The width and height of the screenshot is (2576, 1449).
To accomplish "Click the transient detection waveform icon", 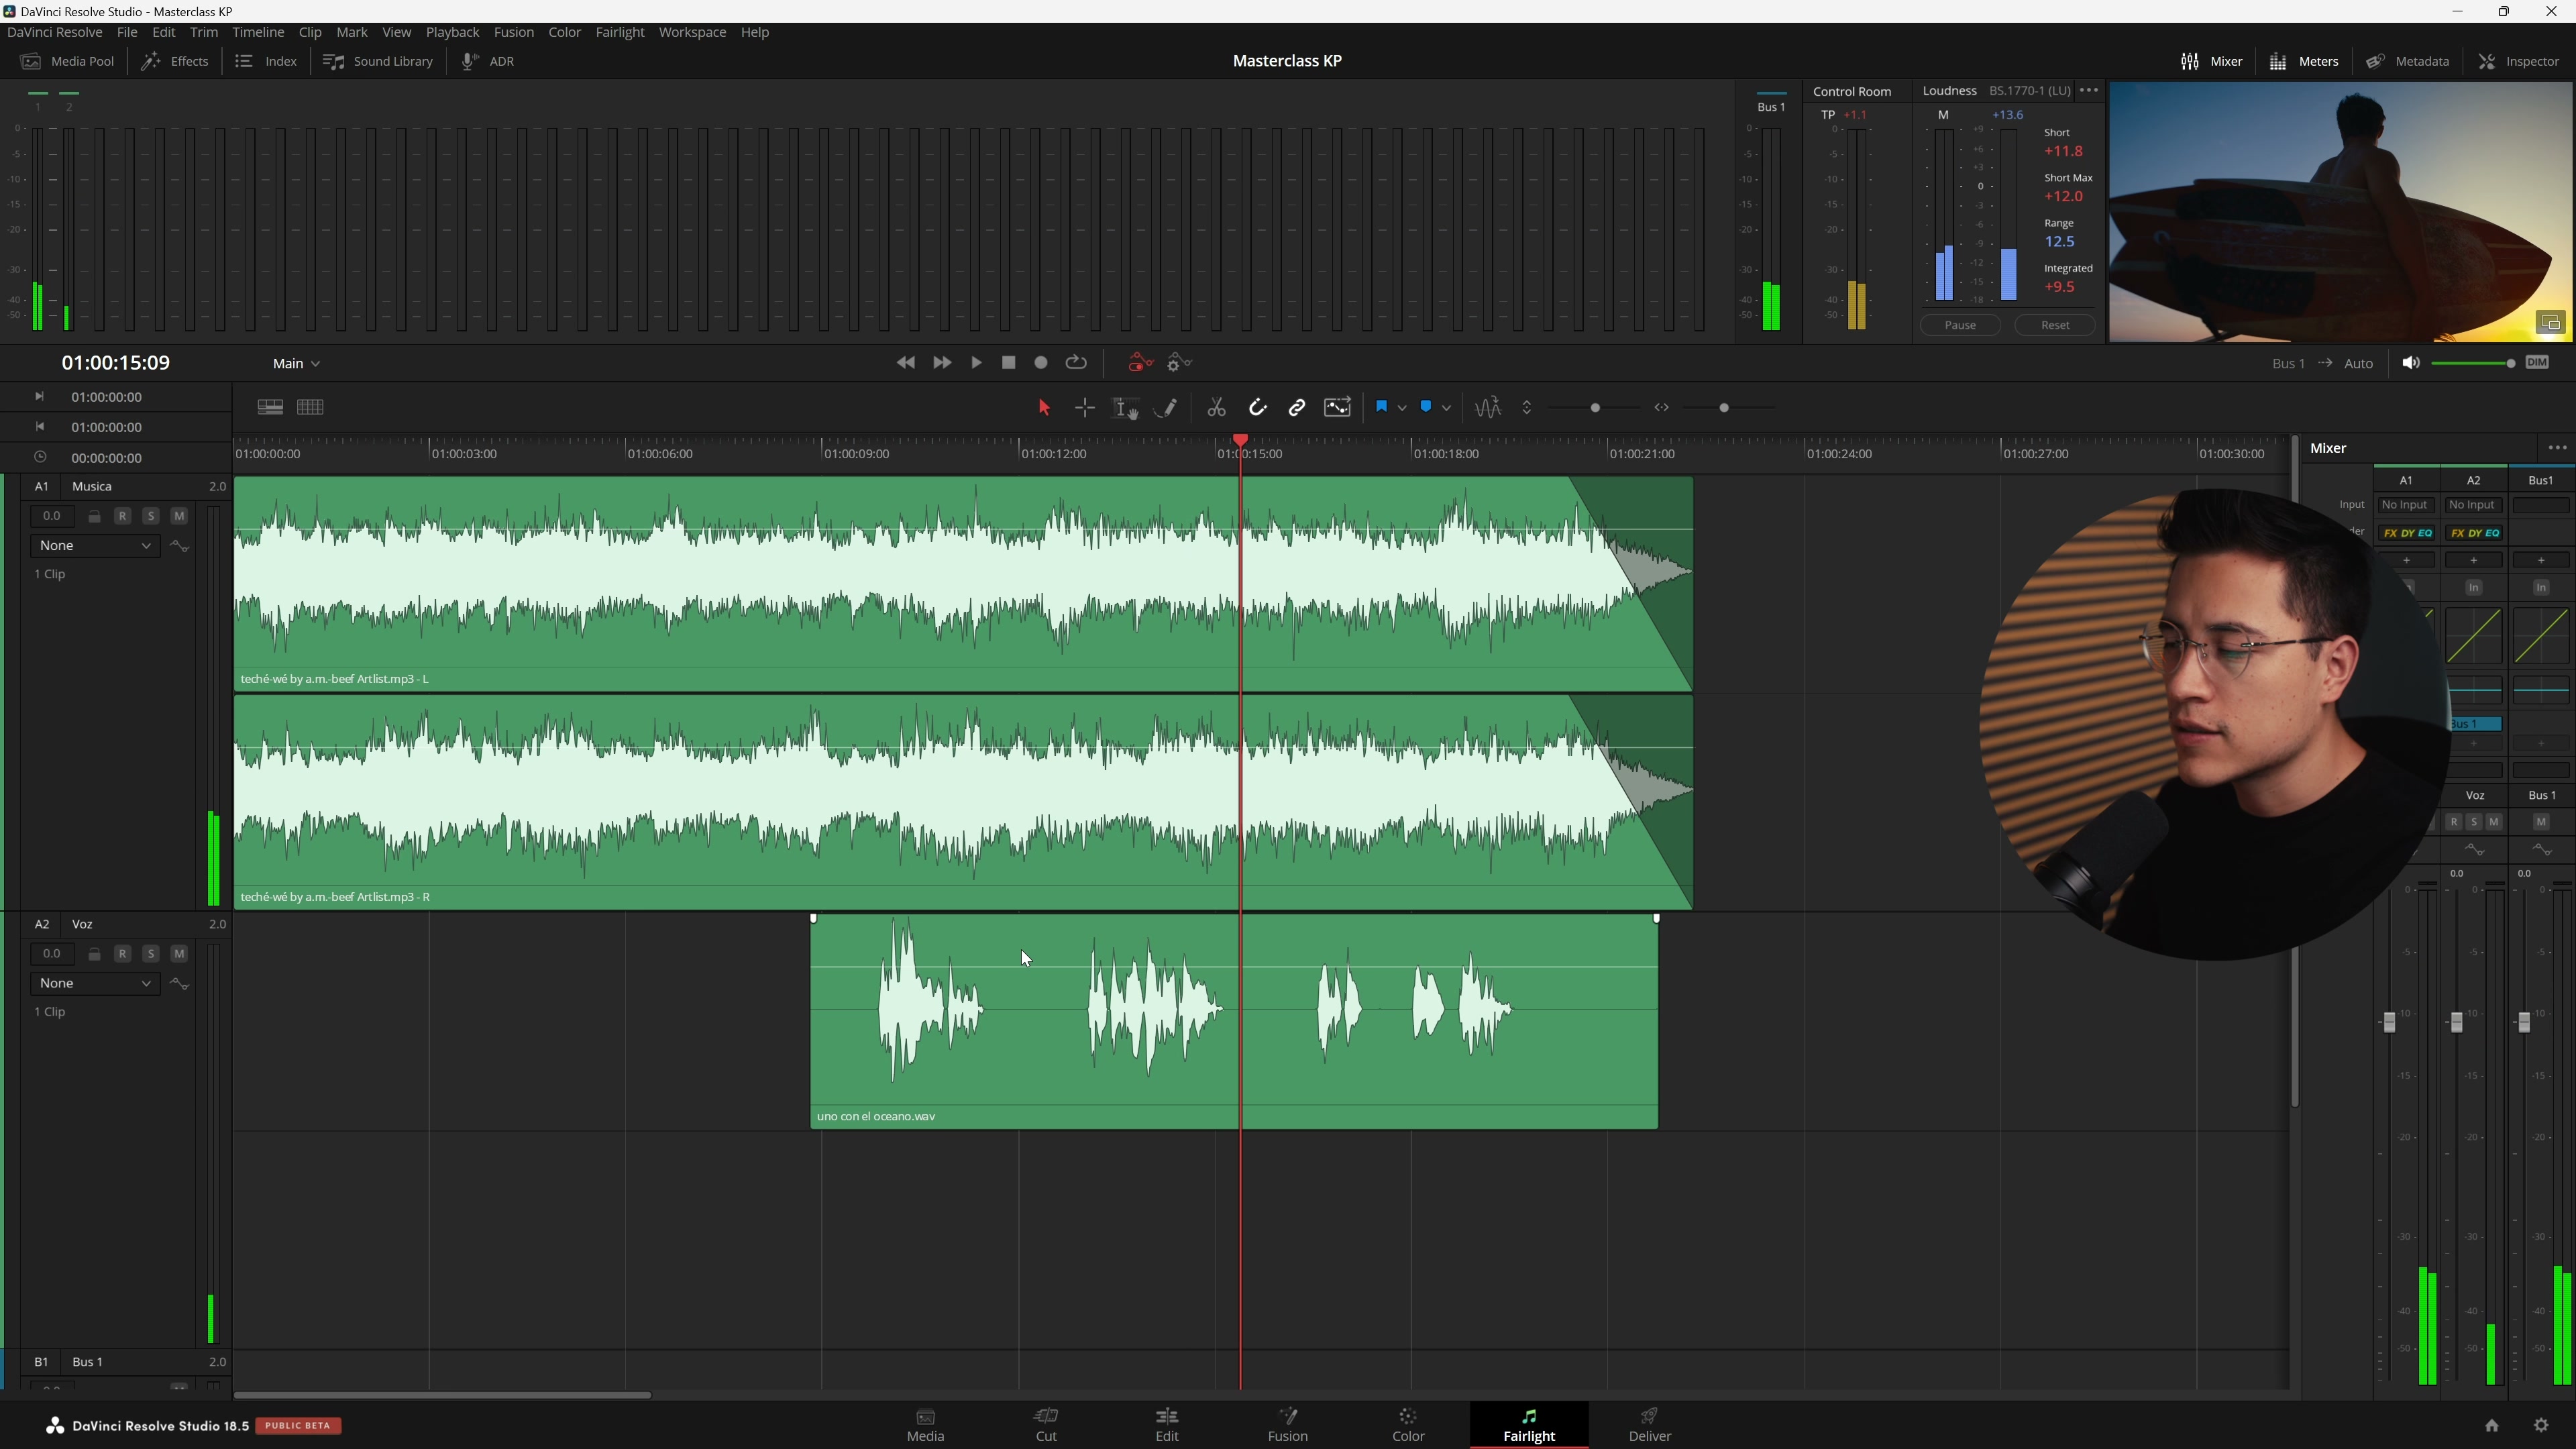I will [1487, 407].
